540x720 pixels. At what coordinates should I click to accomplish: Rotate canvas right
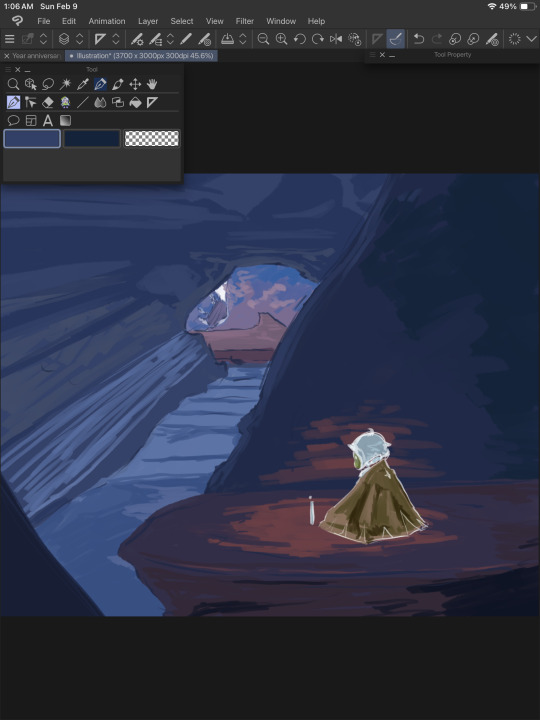[318, 39]
